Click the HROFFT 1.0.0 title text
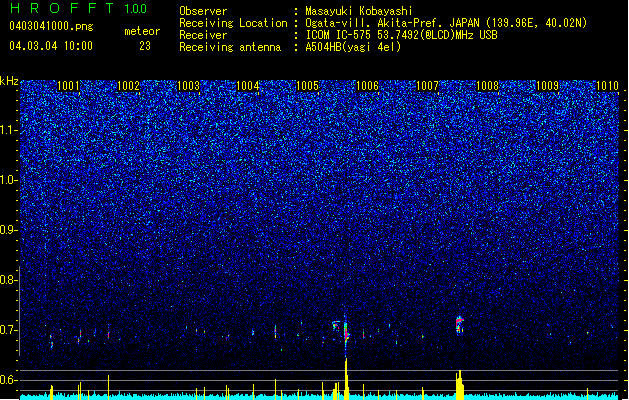The height and width of the screenshot is (400, 629). (78, 8)
